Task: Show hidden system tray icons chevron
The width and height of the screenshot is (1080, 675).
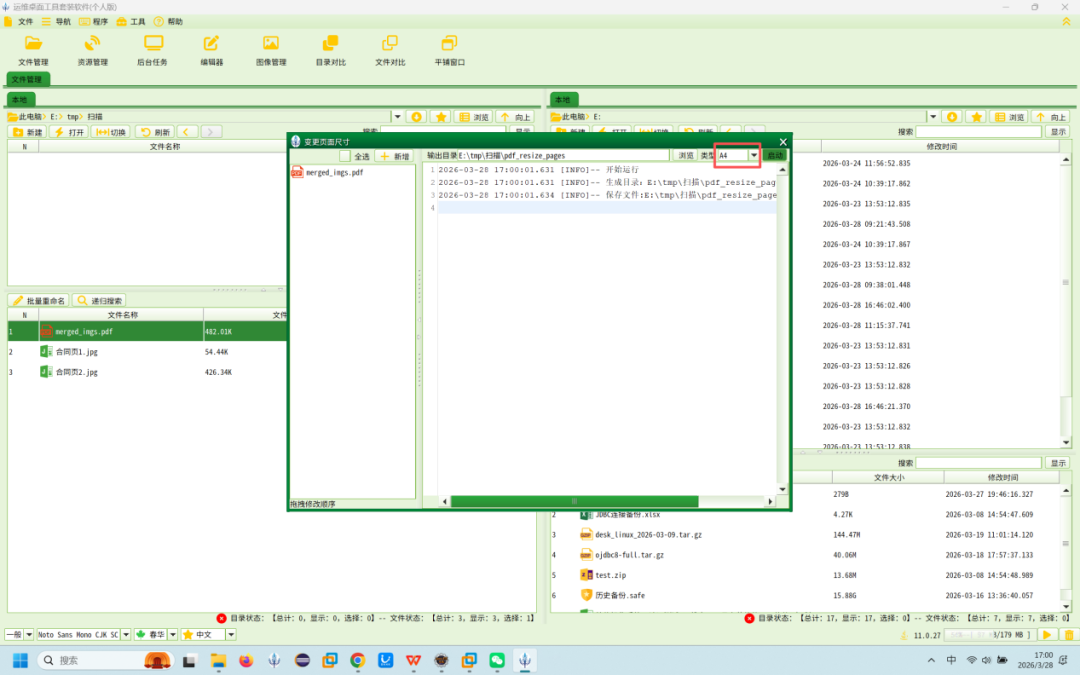Action: click(x=931, y=660)
